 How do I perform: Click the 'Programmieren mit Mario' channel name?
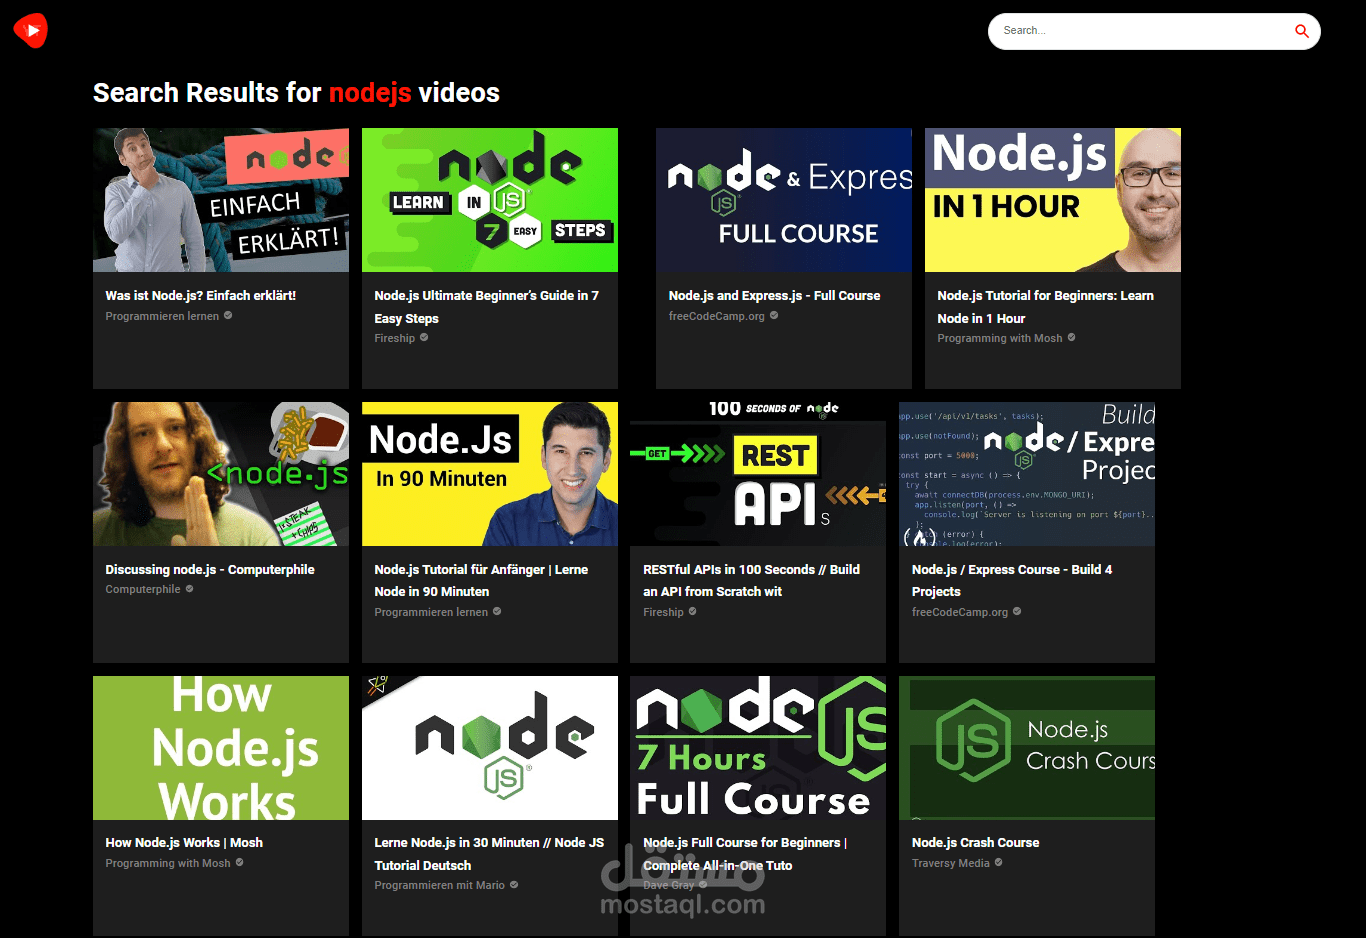pos(440,885)
